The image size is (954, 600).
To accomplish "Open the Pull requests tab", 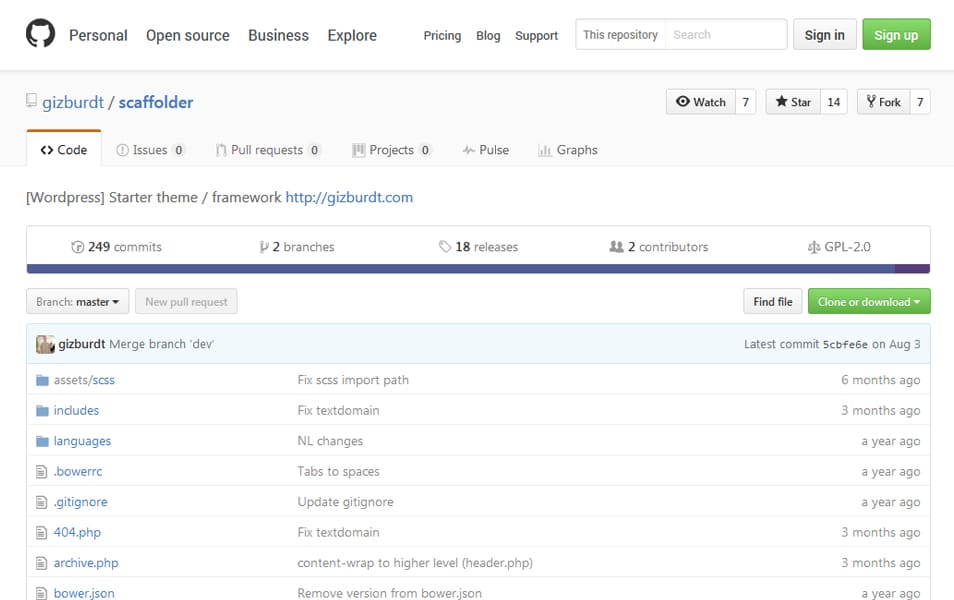I will coord(268,150).
